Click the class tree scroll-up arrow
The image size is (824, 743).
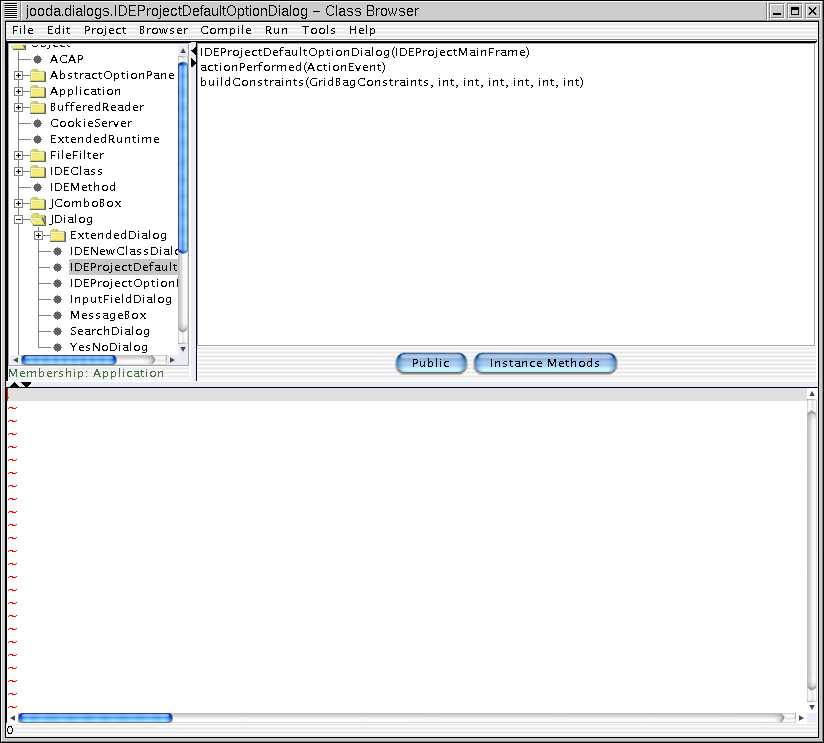(183, 51)
